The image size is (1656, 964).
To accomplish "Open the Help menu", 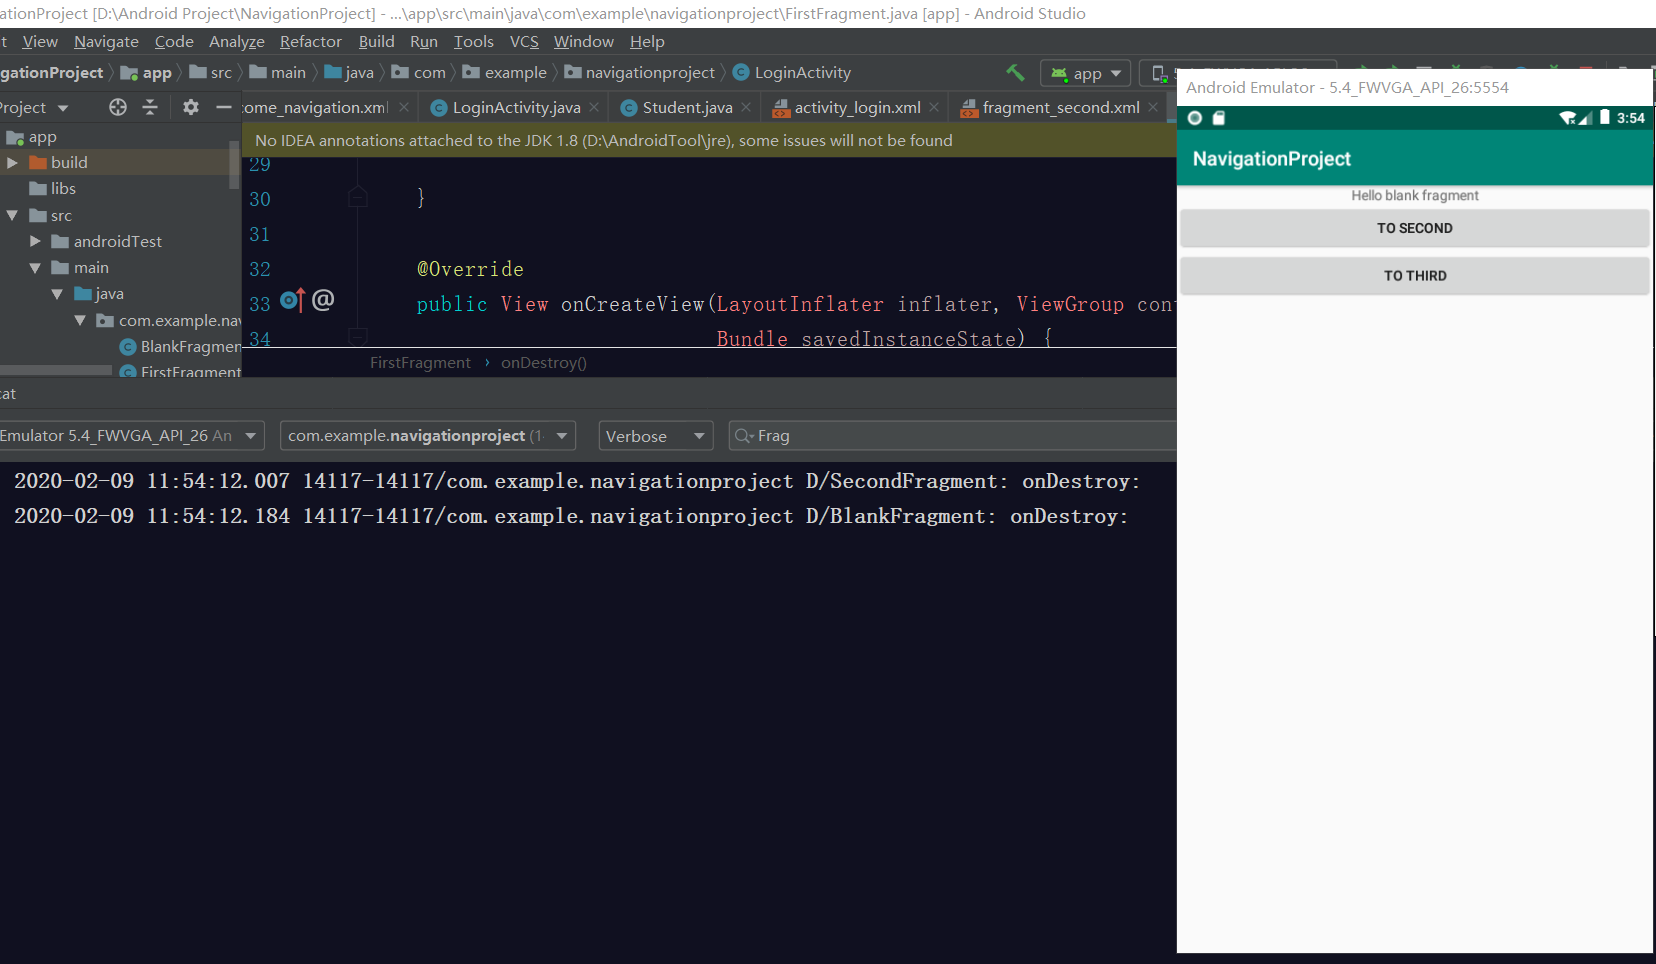I will 647,41.
